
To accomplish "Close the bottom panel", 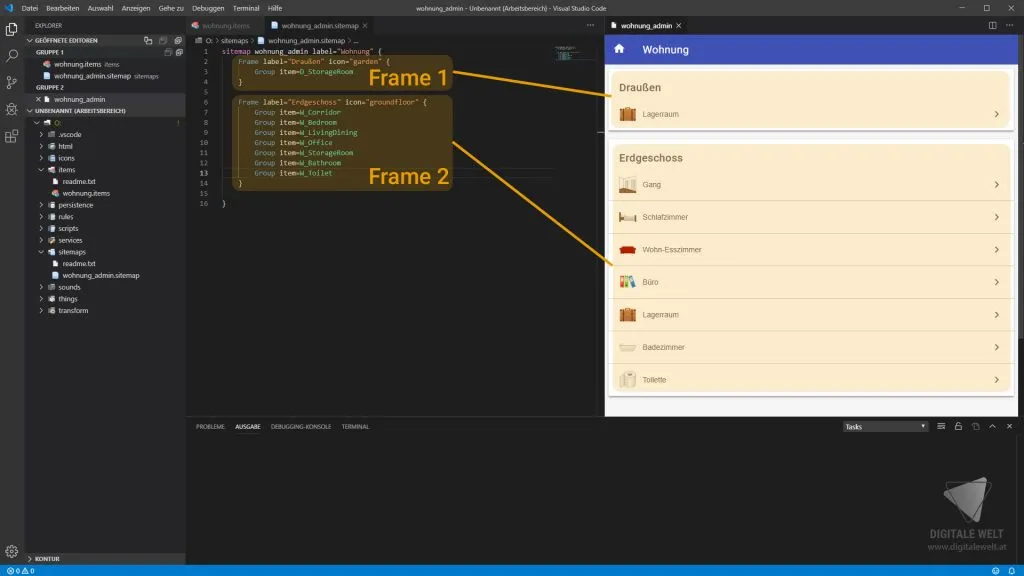I will [x=1010, y=426].
